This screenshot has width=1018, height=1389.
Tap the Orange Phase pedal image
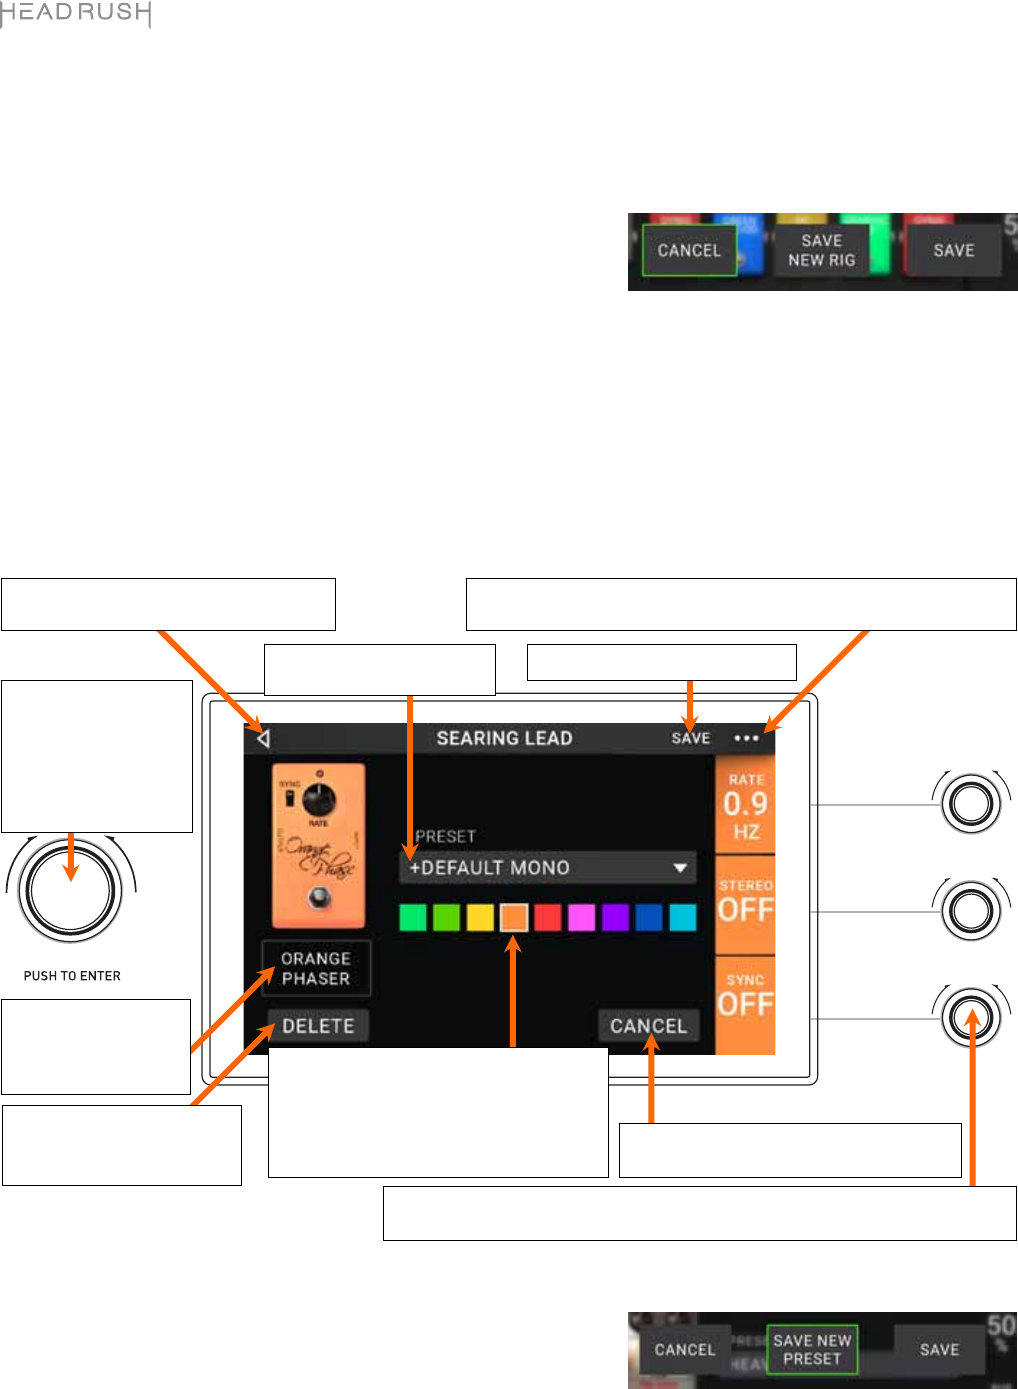click(x=318, y=847)
